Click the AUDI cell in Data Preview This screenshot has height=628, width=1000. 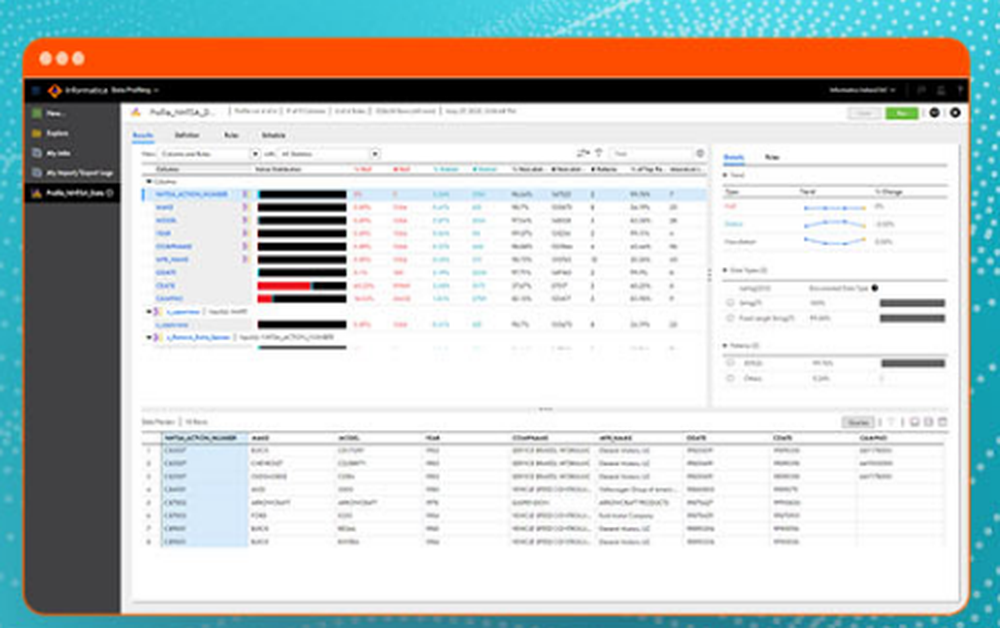258,490
